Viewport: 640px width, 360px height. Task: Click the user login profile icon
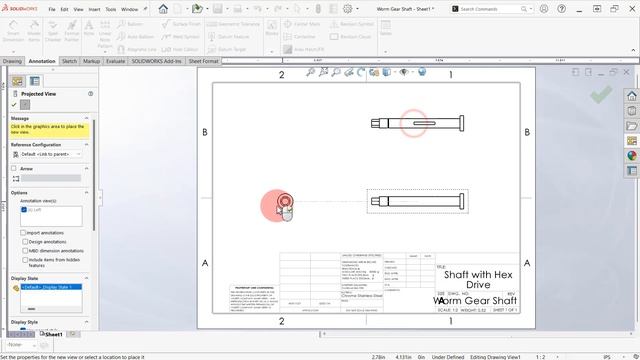[x=544, y=9]
